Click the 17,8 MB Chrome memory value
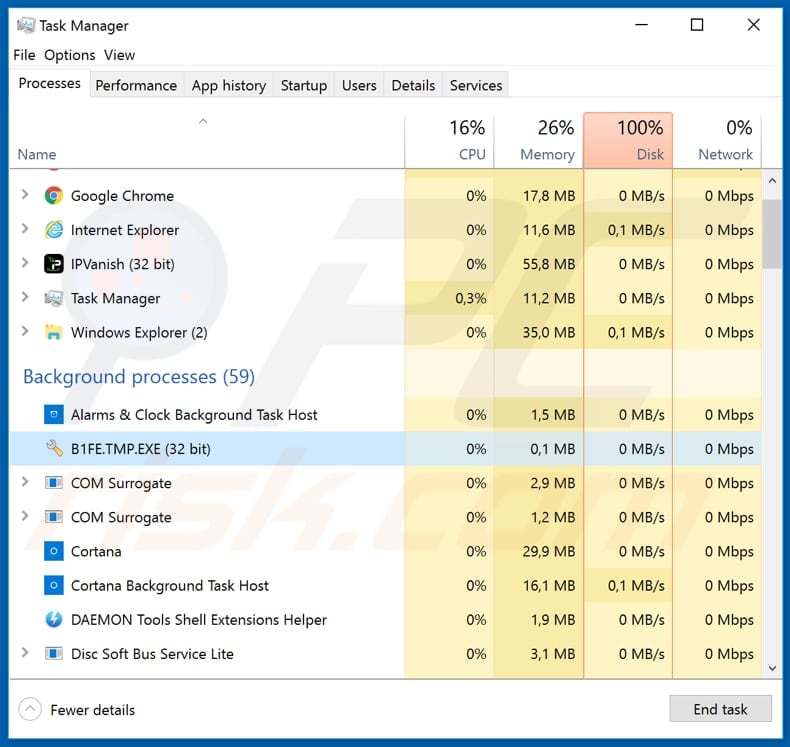Viewport: 790px width, 747px height. (549, 196)
